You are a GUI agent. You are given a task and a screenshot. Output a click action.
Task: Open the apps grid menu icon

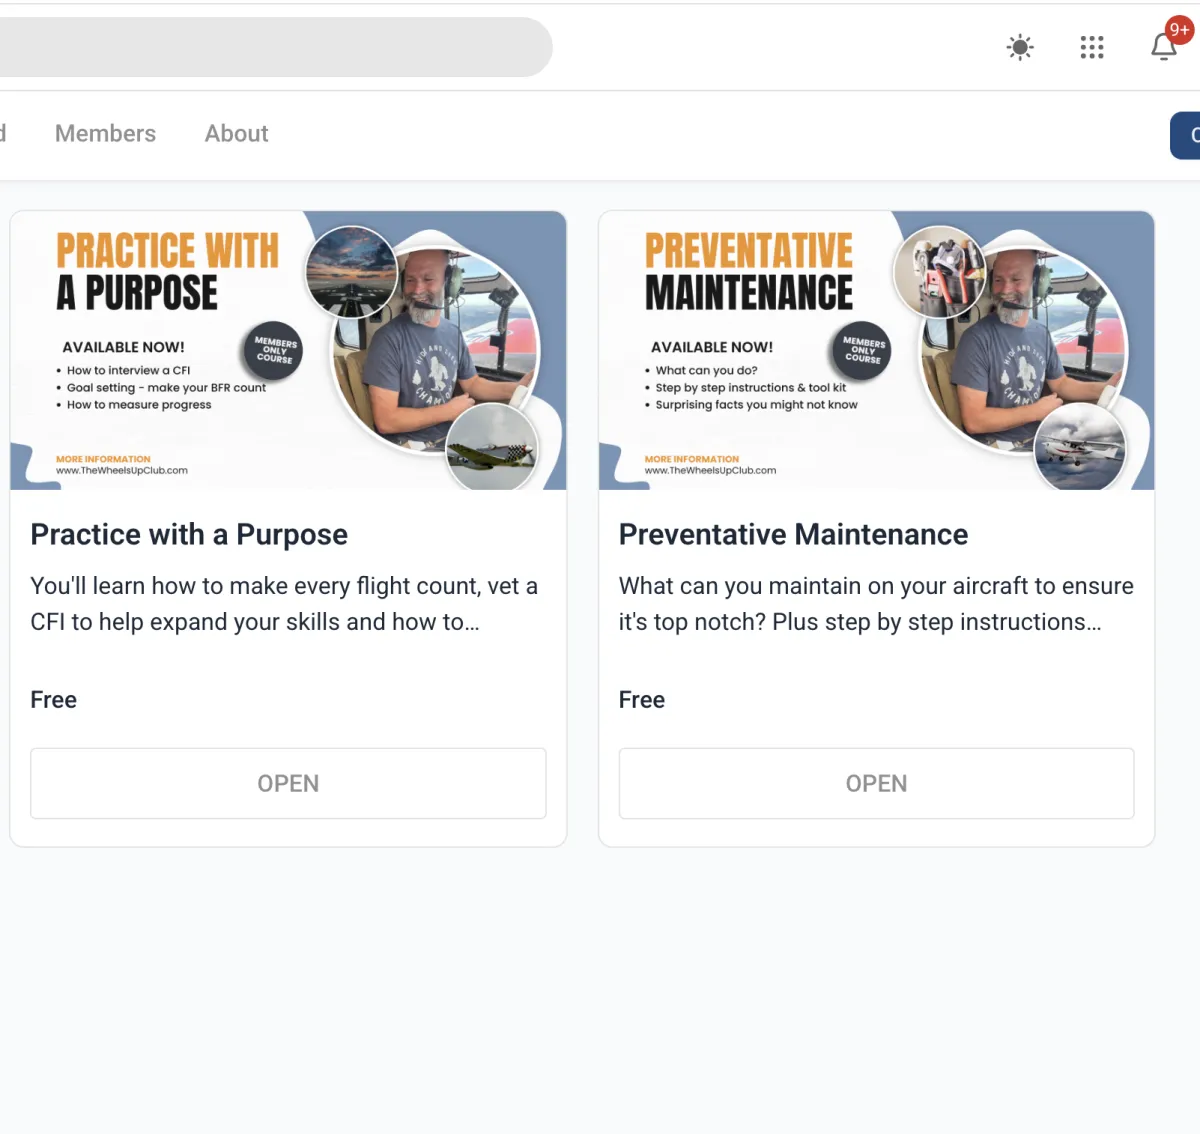coord(1092,47)
